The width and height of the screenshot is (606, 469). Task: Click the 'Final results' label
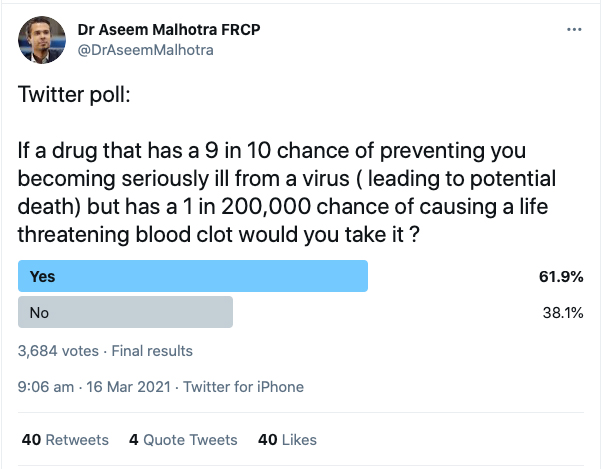152,351
